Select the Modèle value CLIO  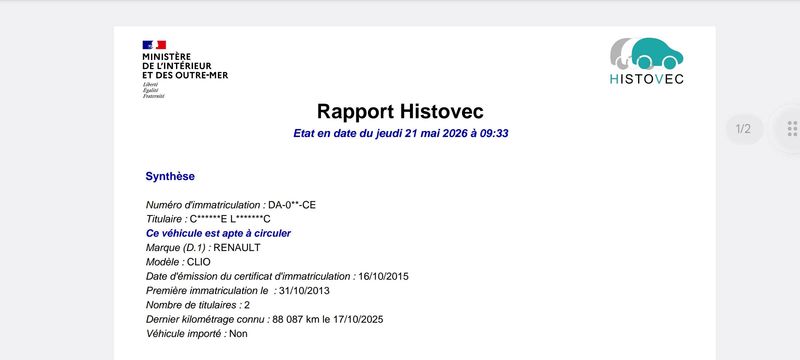point(198,262)
